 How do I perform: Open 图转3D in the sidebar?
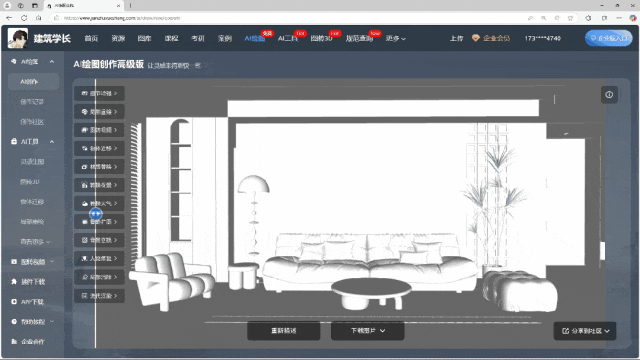pyautogui.click(x=30, y=182)
